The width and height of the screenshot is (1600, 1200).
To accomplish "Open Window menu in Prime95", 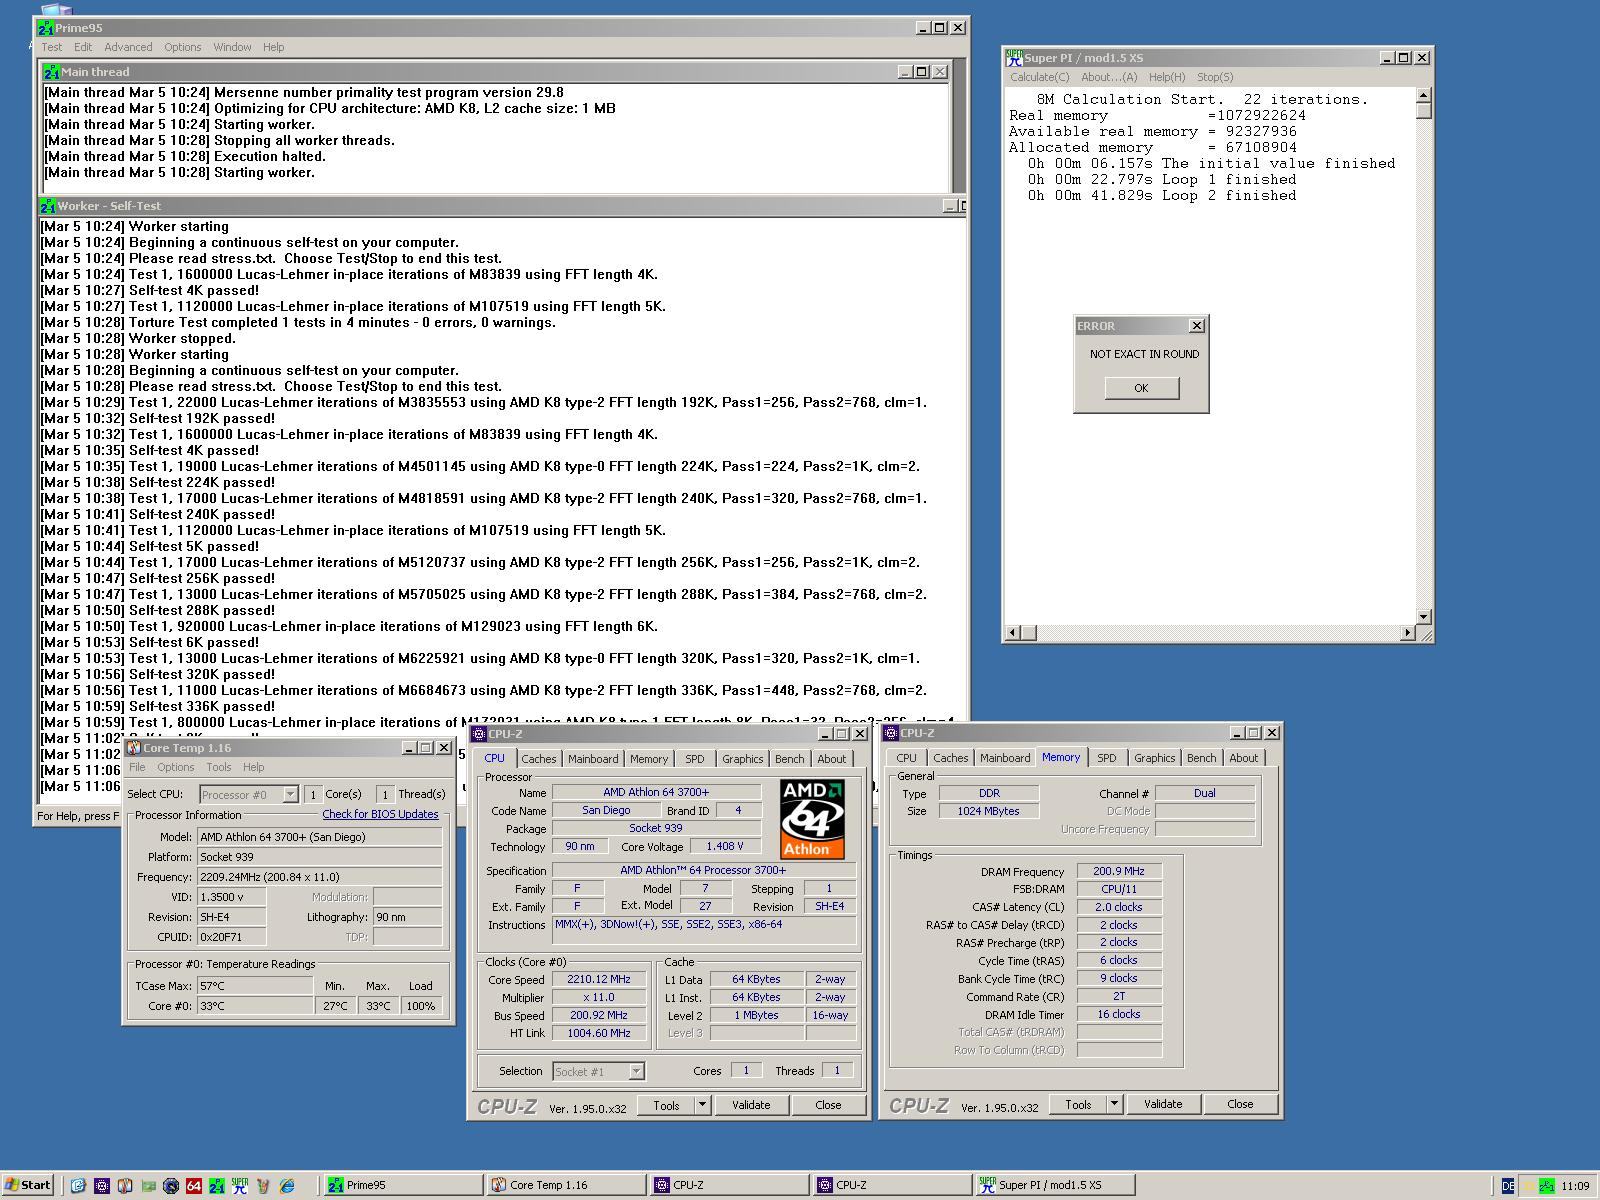I will (x=232, y=47).
